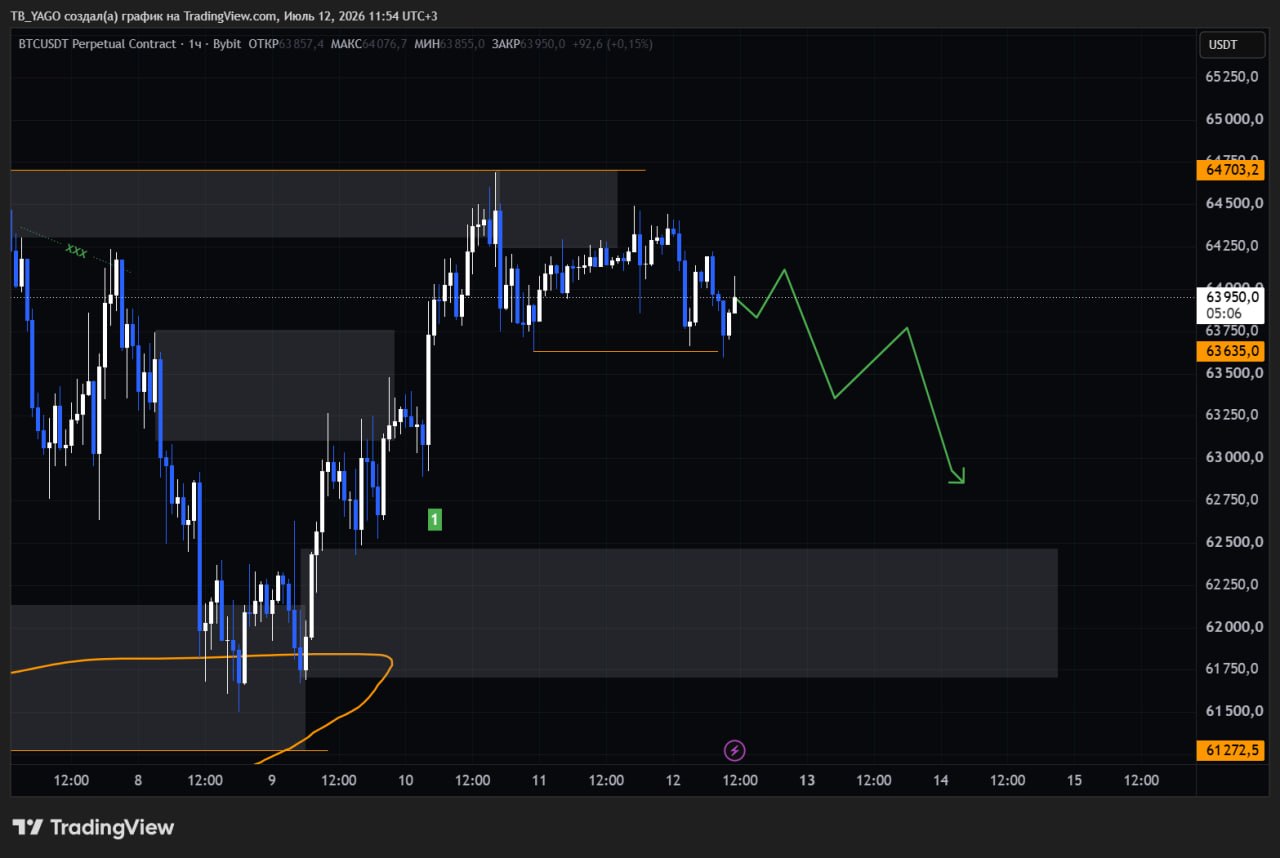Click the МИН low value 63855,0
The height and width of the screenshot is (858, 1280).
pos(463,44)
